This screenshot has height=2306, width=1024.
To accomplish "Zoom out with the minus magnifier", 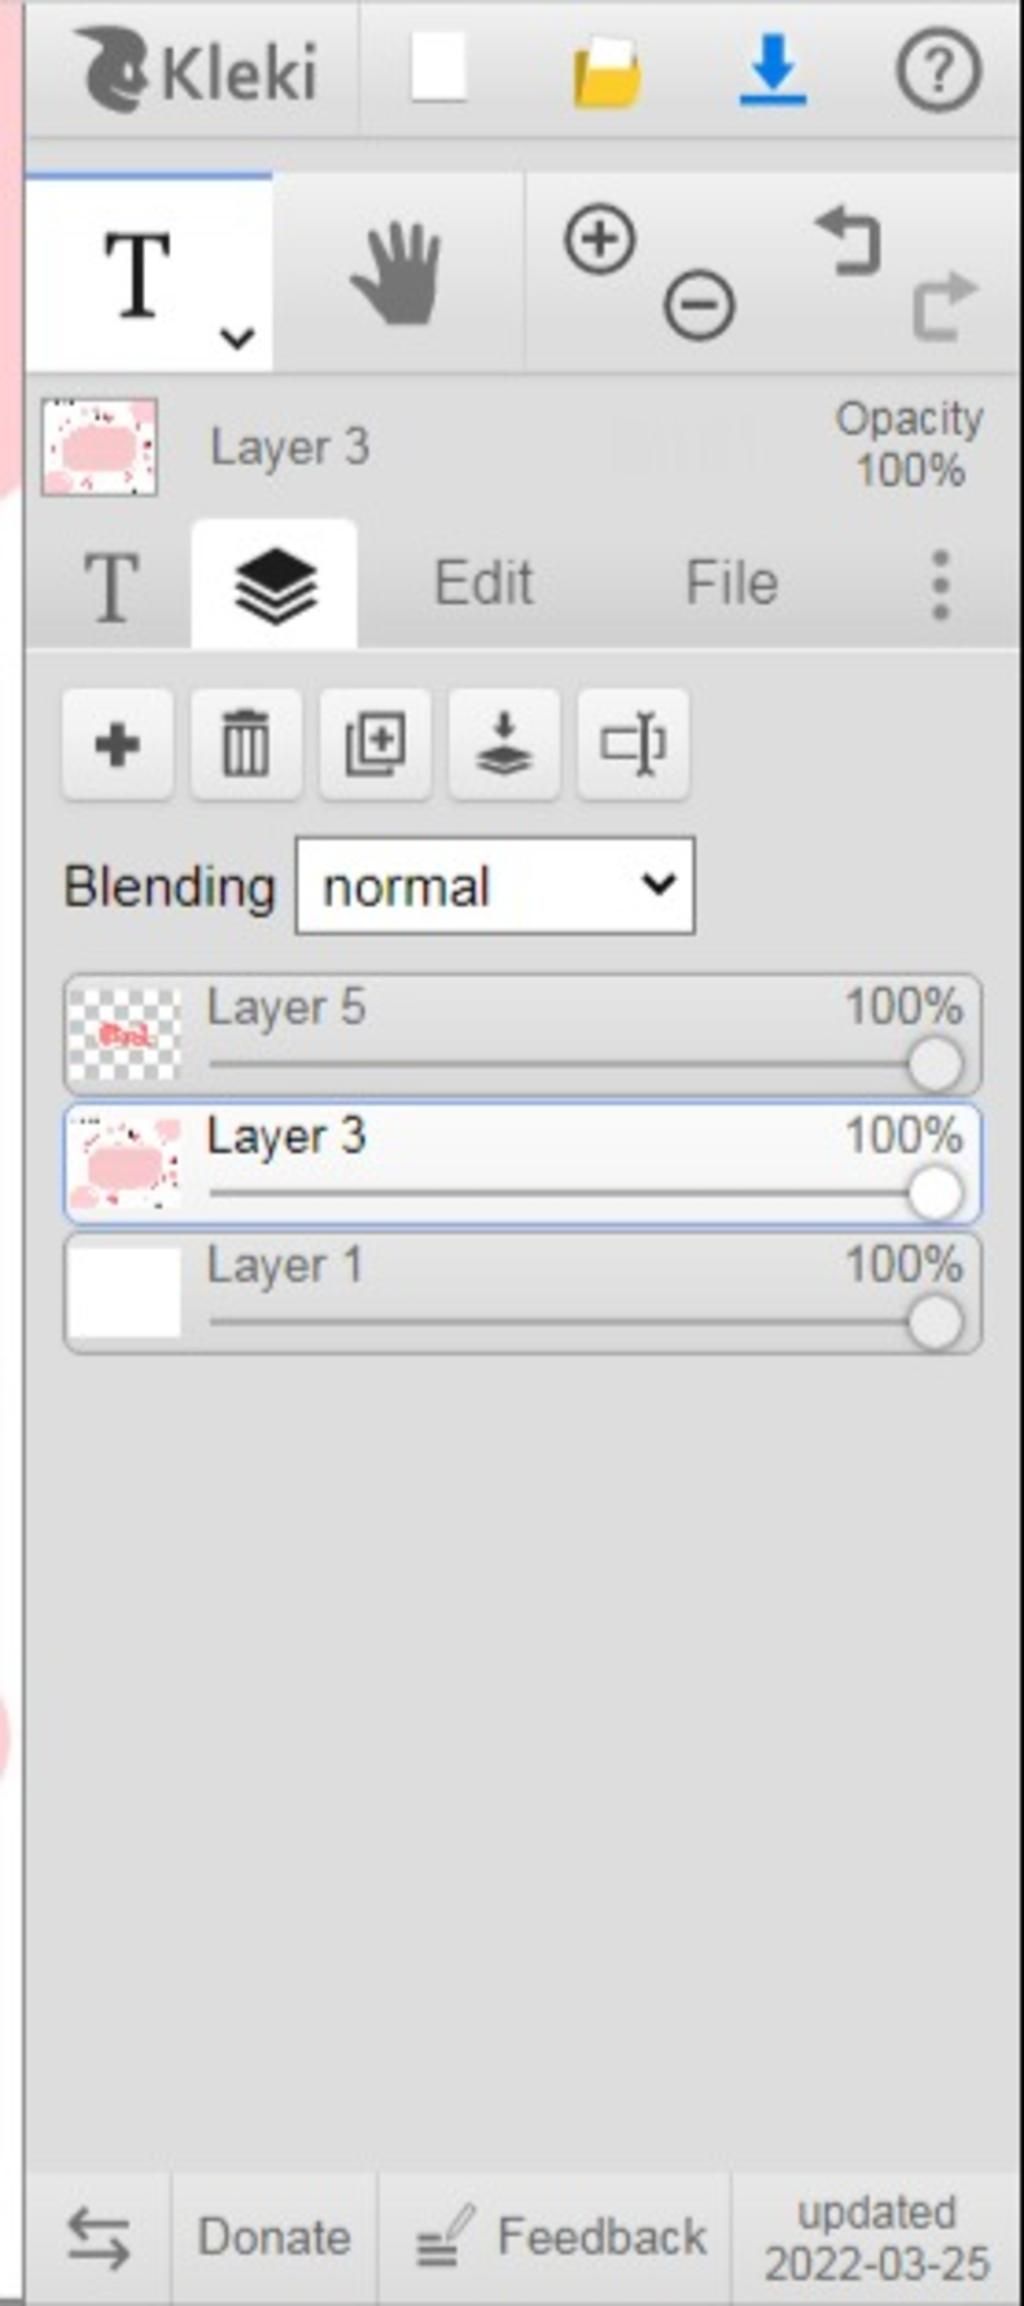I will [699, 304].
